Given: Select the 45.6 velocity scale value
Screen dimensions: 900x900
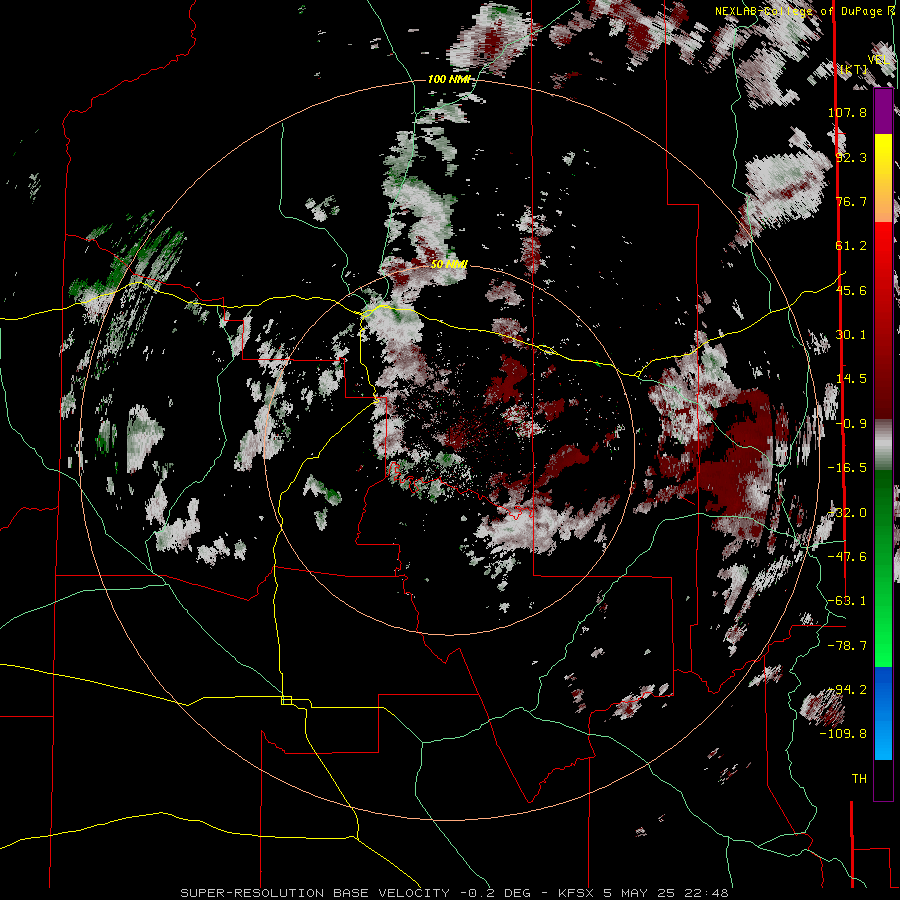Looking at the screenshot, I should (851, 290).
